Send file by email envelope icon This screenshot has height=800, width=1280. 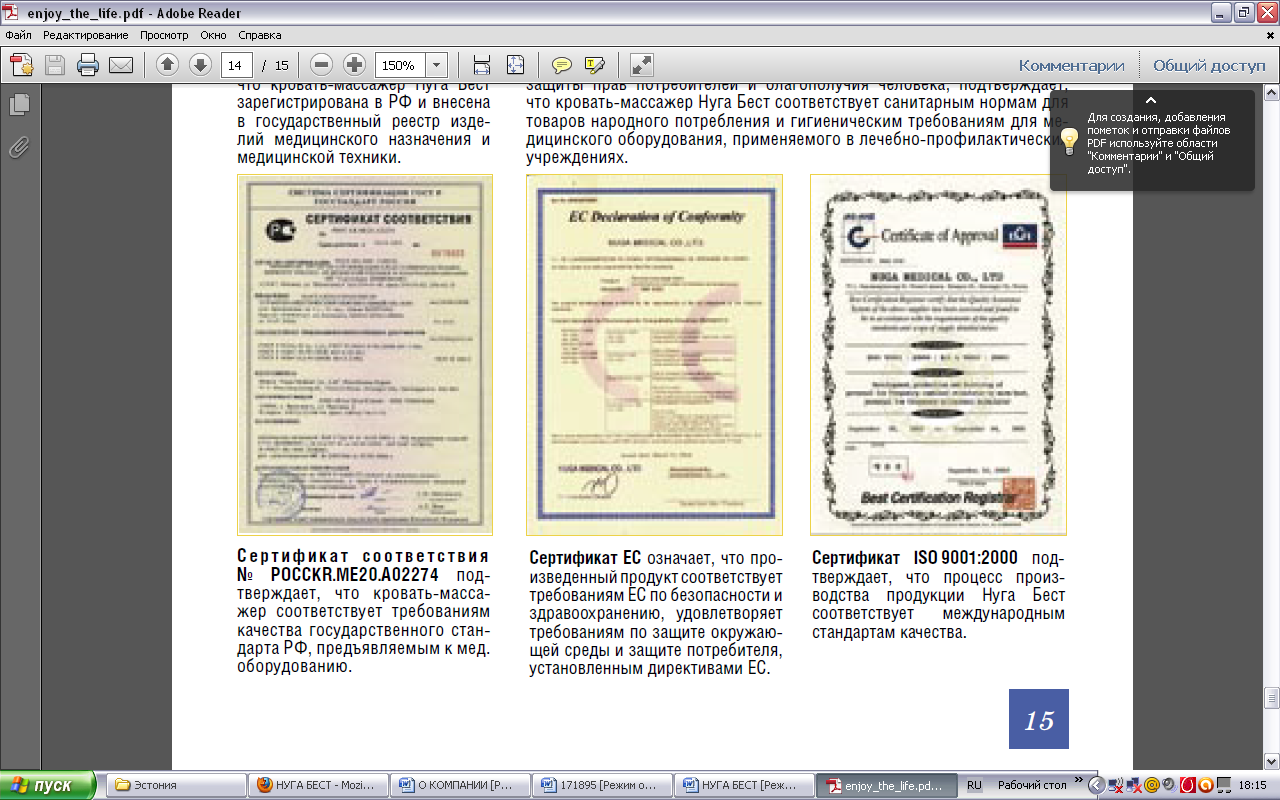[x=121, y=66]
